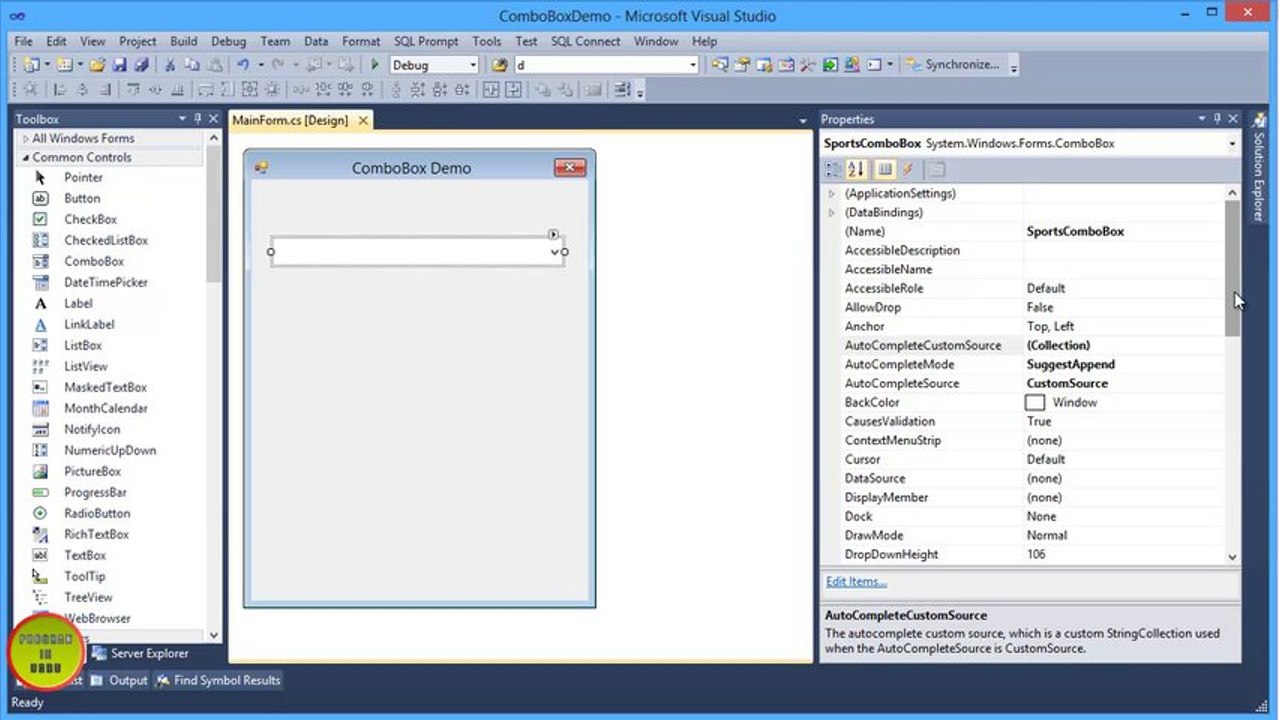The height and width of the screenshot is (720, 1279).
Task: Save the file with the floppy icon
Action: (119, 65)
